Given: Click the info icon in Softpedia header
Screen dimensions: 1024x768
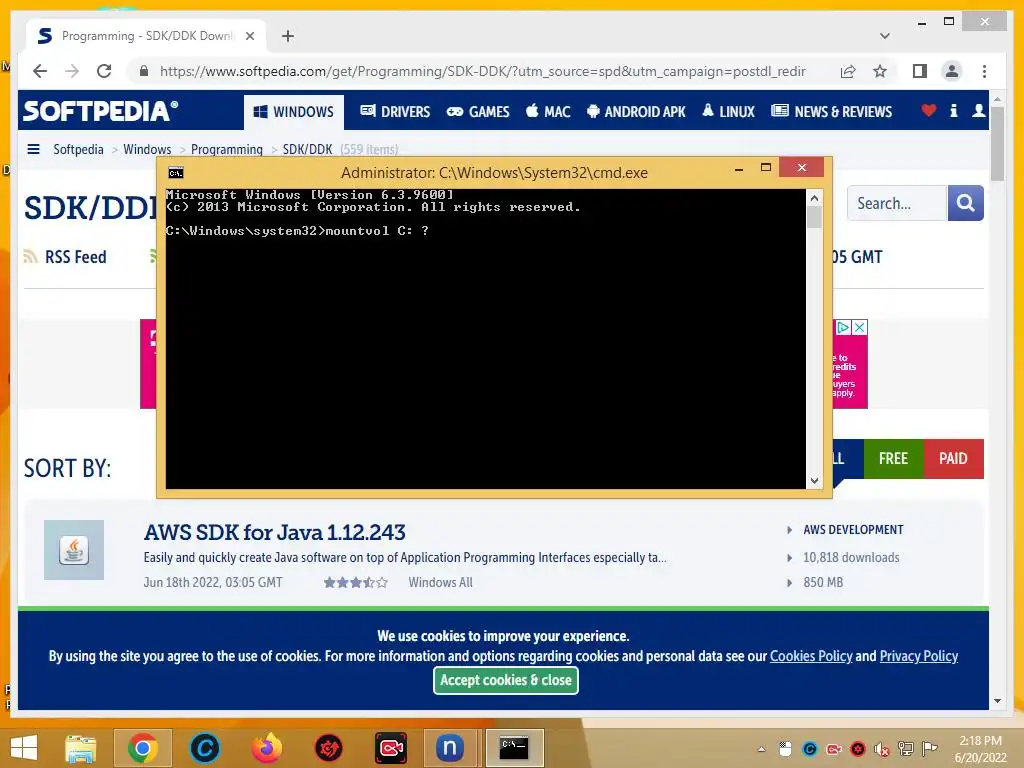Looking at the screenshot, I should 953,111.
